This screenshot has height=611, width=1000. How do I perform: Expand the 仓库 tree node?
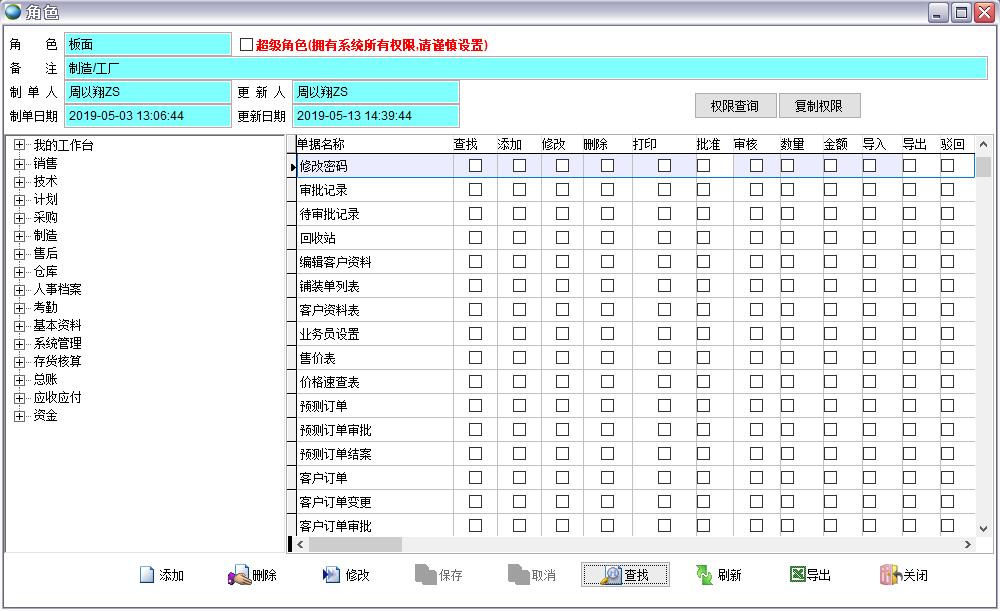[19, 271]
